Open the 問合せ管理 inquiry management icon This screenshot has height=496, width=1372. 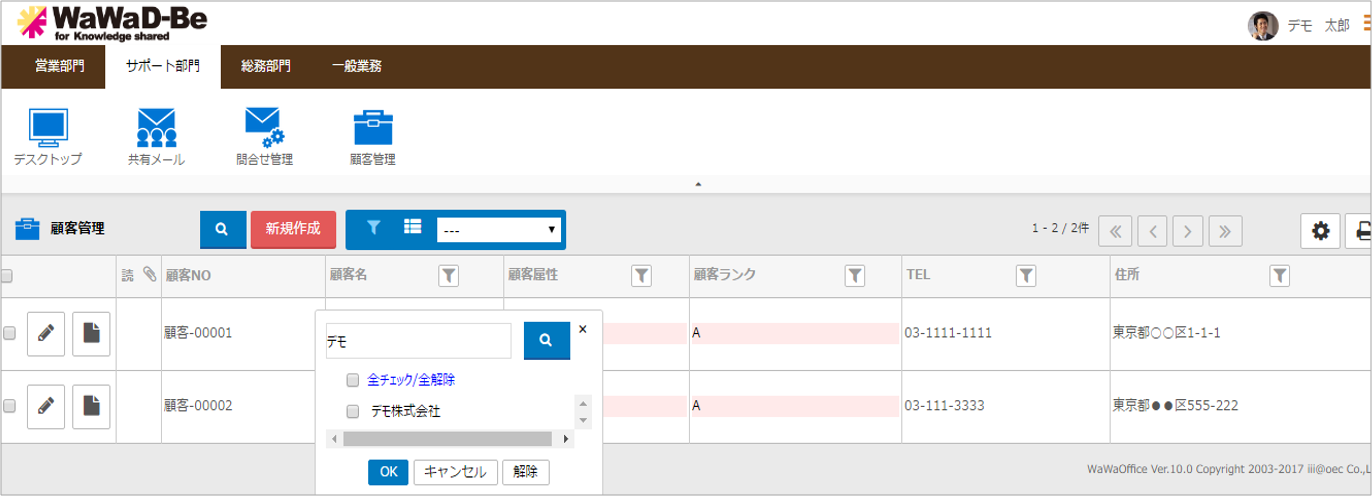point(264,128)
